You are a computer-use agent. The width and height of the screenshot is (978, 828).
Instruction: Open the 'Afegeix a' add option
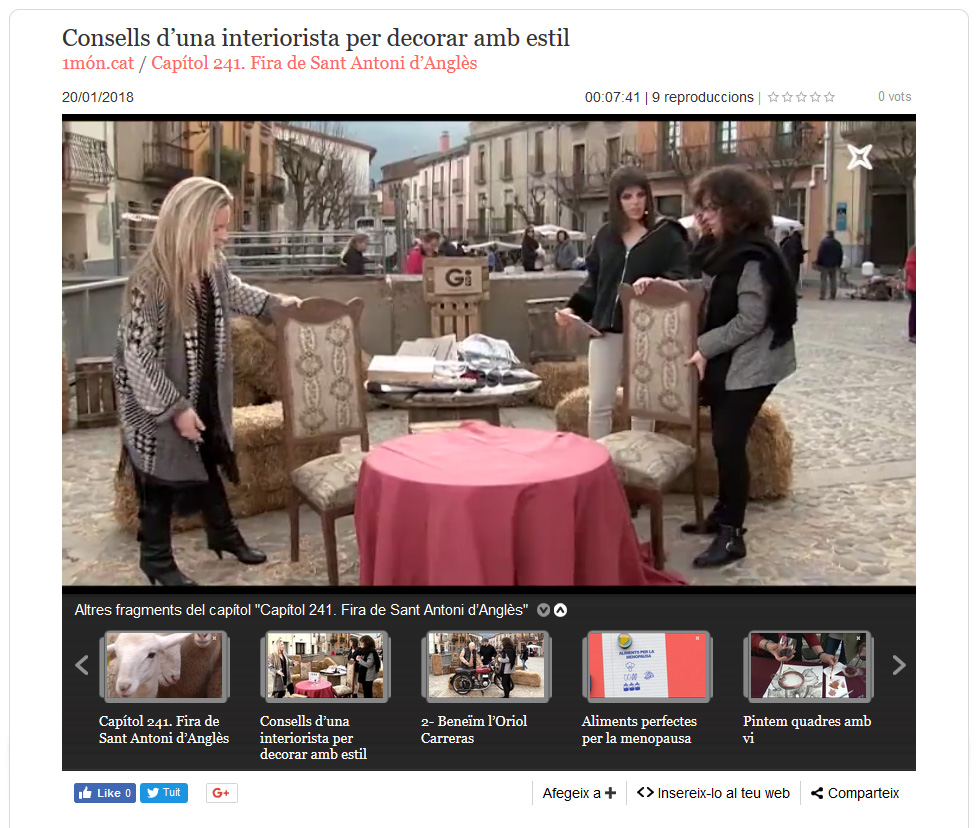click(x=579, y=793)
